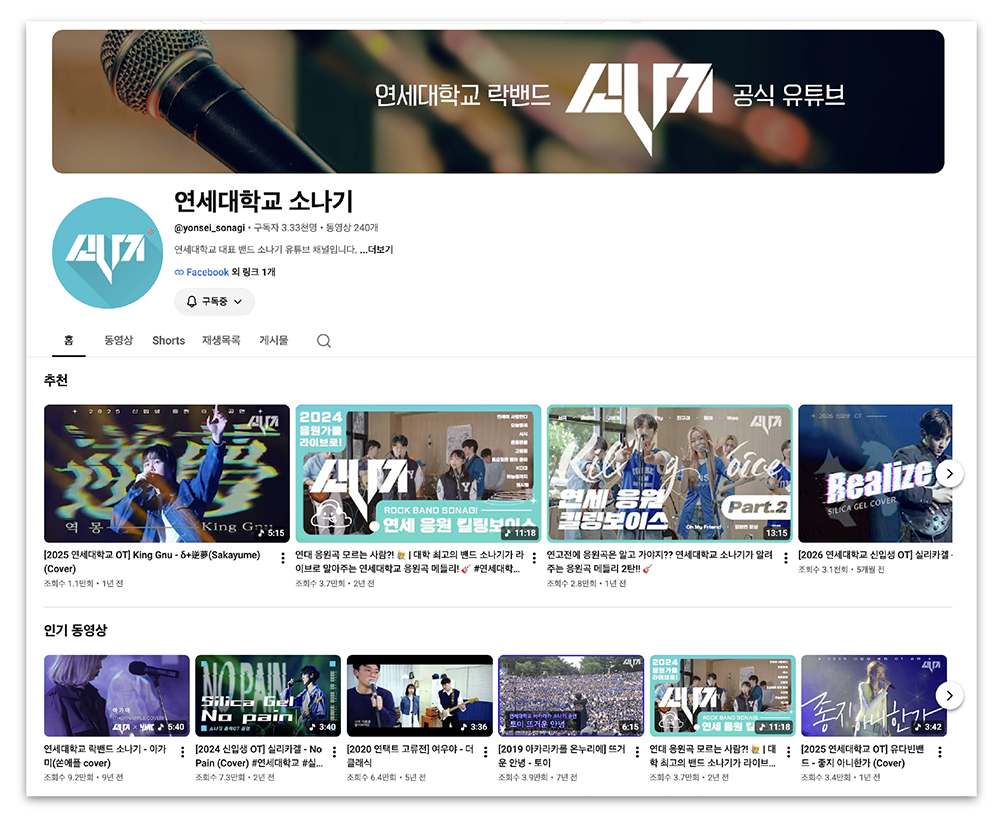Open title [2024 신입생 OT] 실리카겔 - No Pain
1000x817 pixels.
click(259, 756)
